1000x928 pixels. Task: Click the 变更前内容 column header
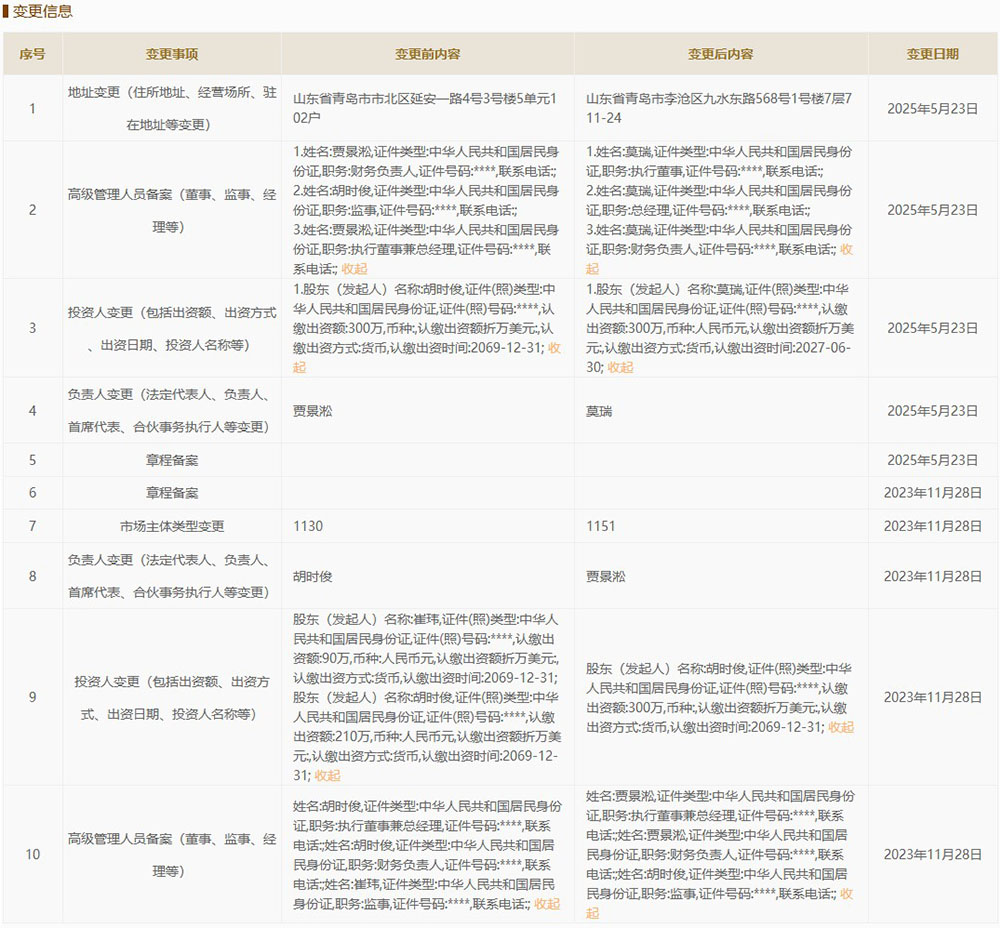428,54
